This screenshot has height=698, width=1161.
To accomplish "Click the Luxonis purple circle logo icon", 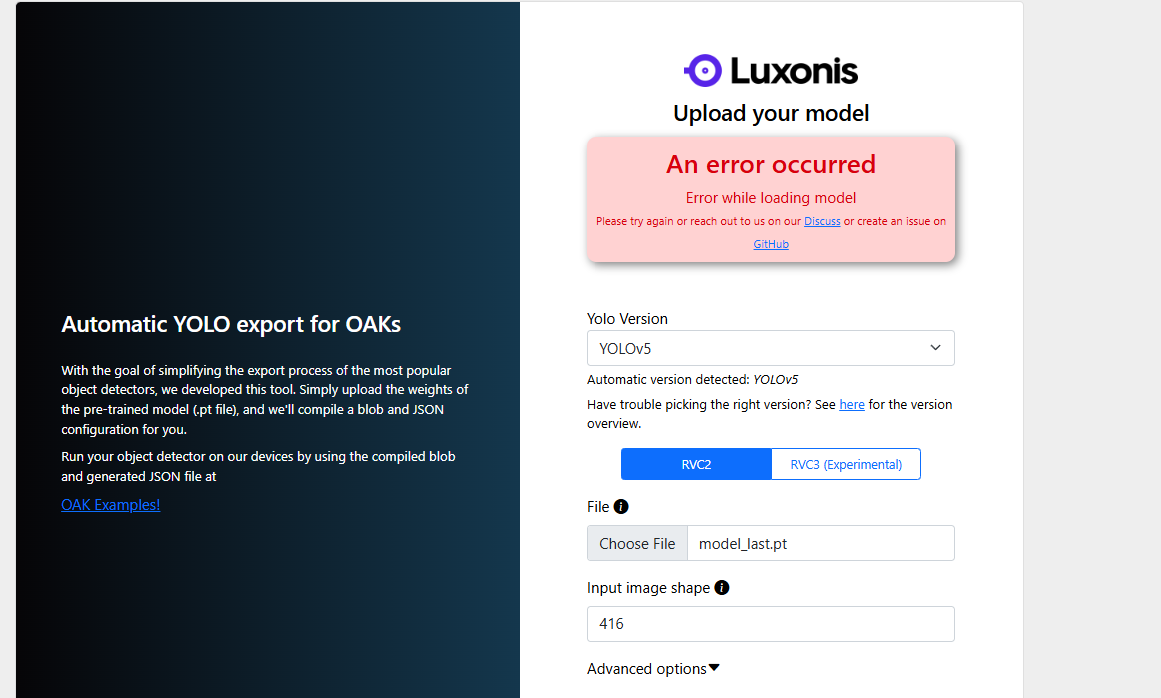I will coord(703,70).
